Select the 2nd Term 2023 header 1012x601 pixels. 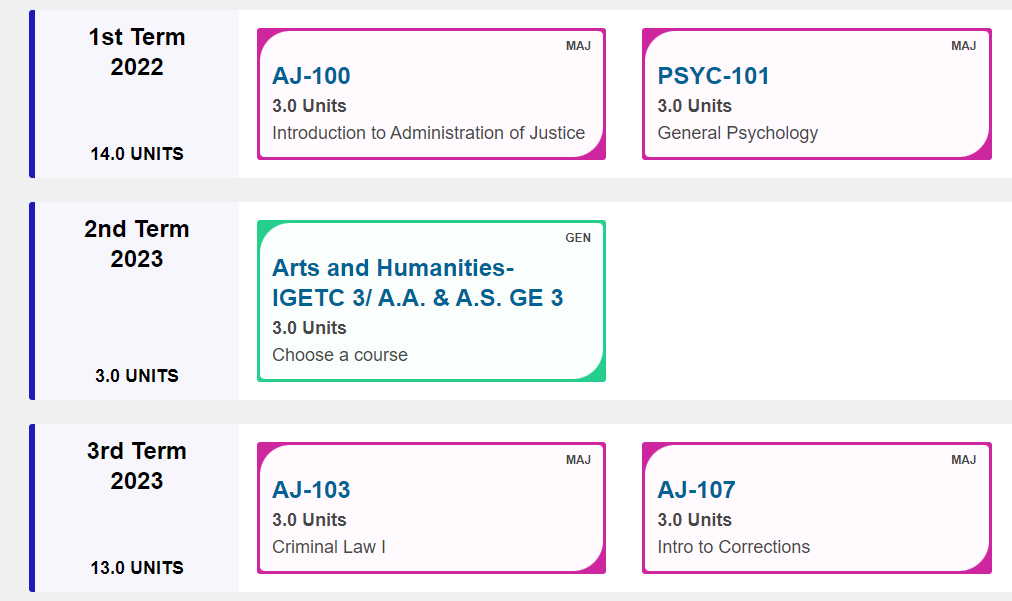pos(137,243)
